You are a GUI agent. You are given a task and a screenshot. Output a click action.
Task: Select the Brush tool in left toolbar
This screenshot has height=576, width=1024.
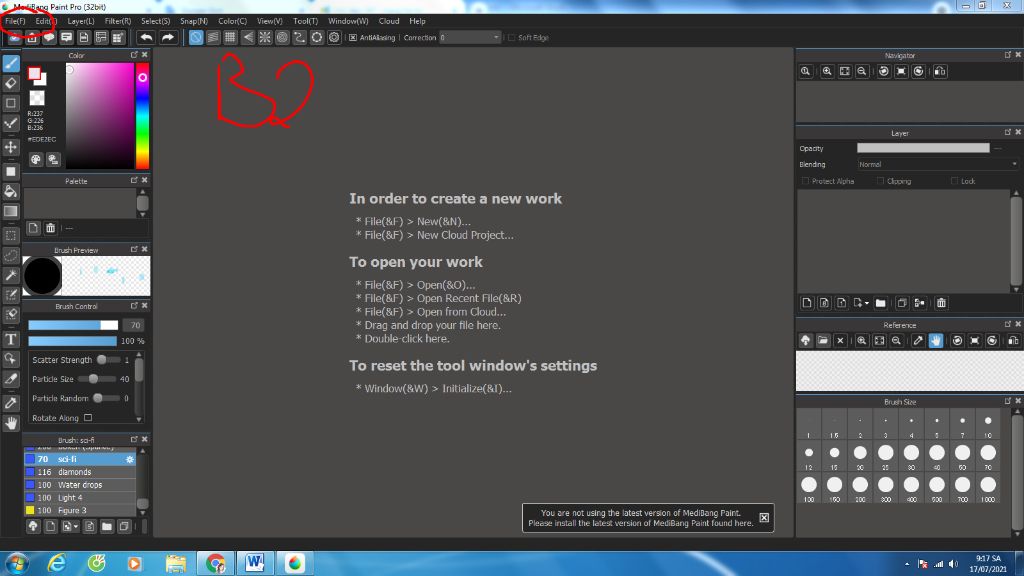pos(11,63)
